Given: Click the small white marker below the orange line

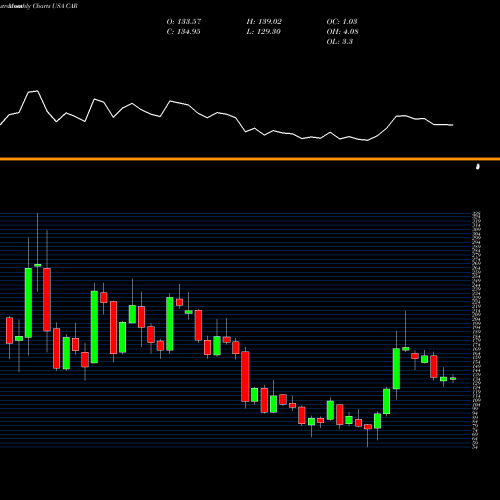Looking at the screenshot, I should [478, 166].
